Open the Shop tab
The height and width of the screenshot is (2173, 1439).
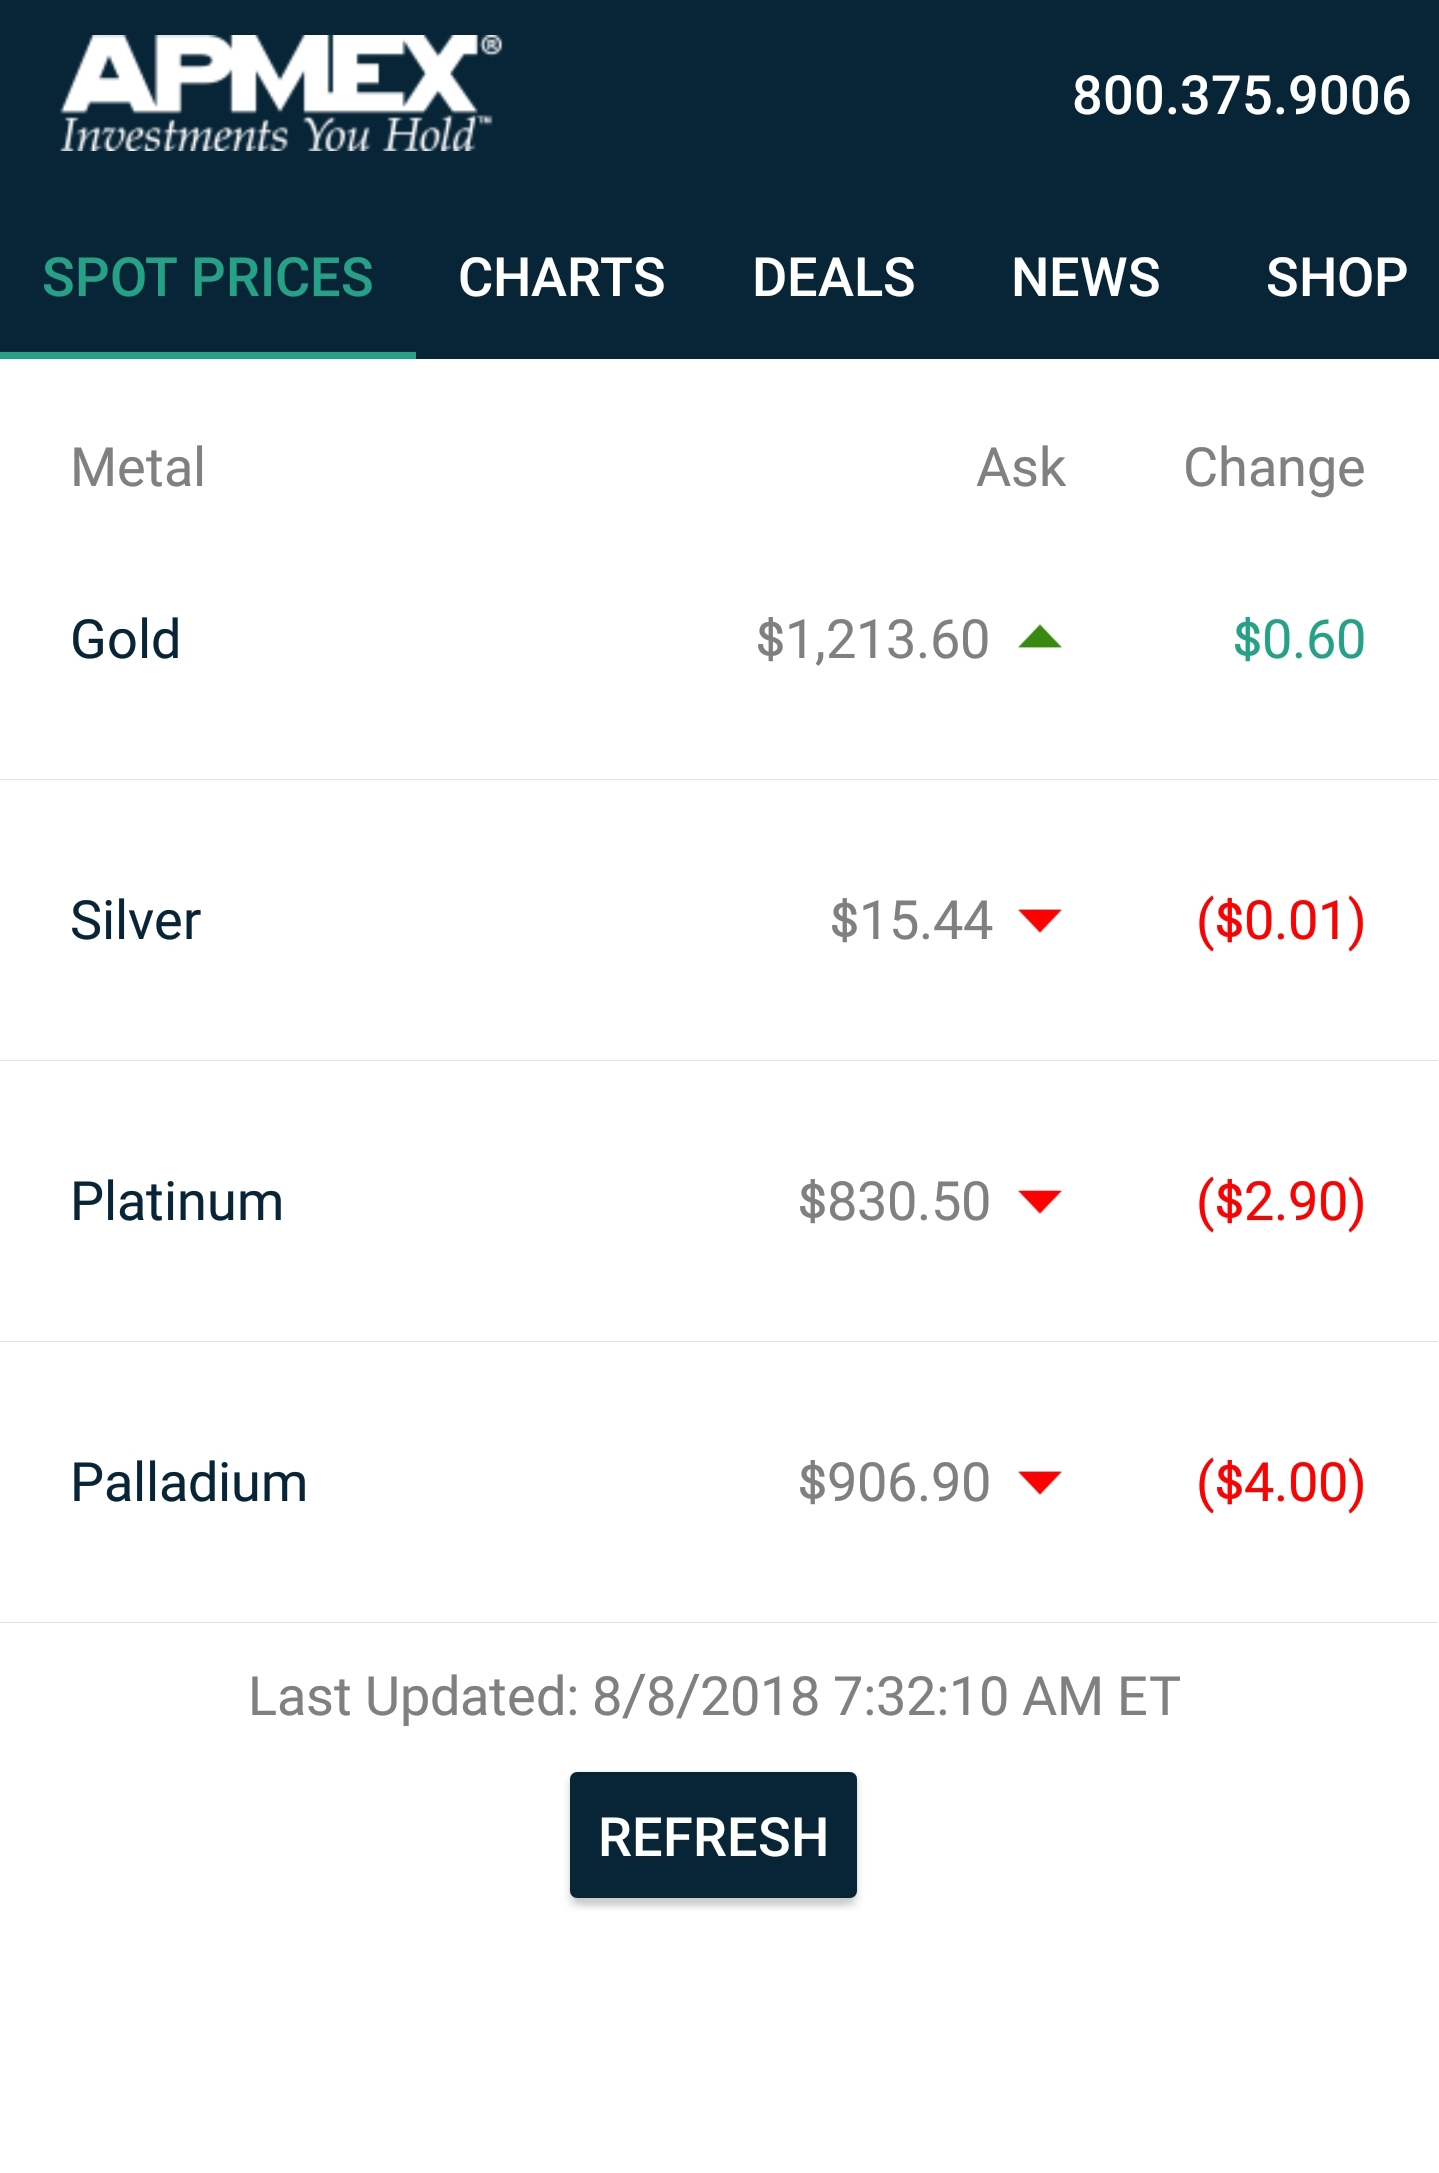(x=1336, y=278)
